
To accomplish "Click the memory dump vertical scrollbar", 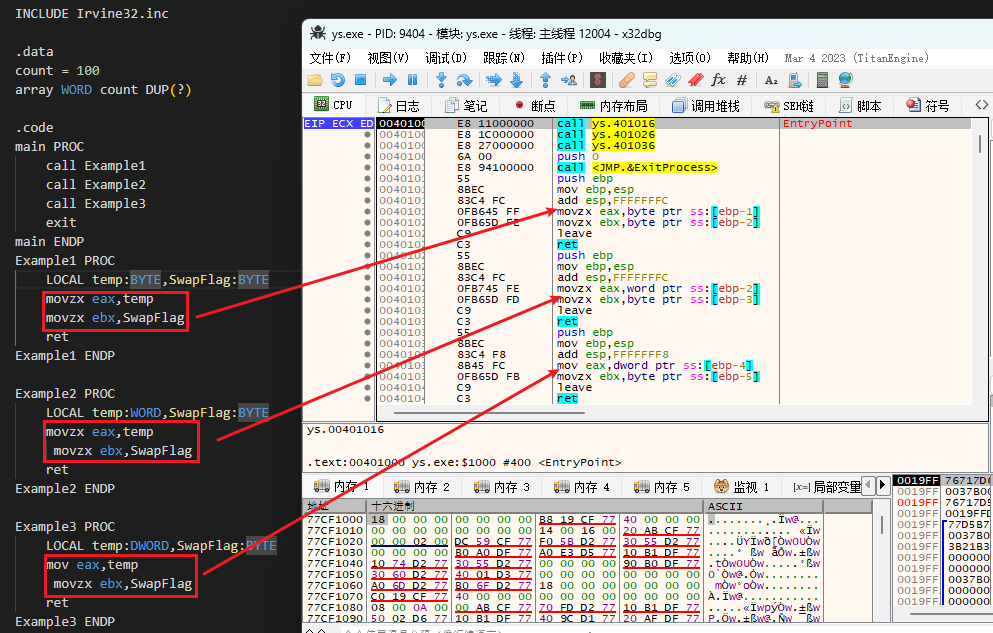I will [x=881, y=525].
